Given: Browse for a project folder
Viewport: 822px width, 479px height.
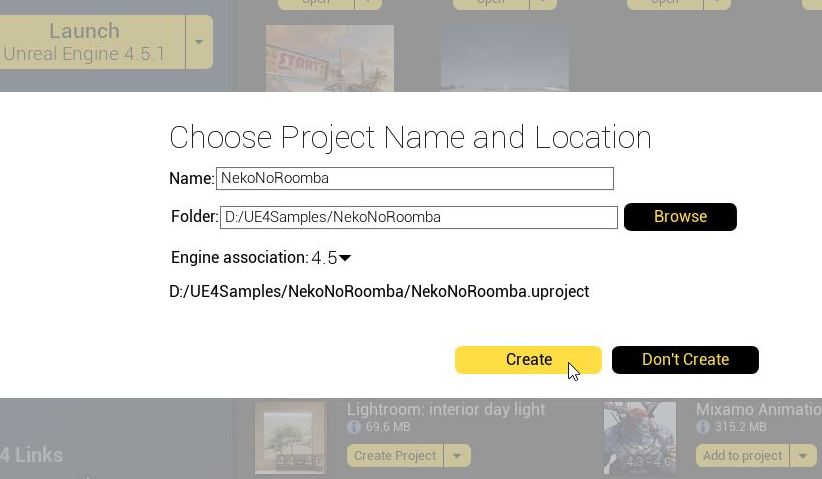Looking at the screenshot, I should (x=680, y=216).
